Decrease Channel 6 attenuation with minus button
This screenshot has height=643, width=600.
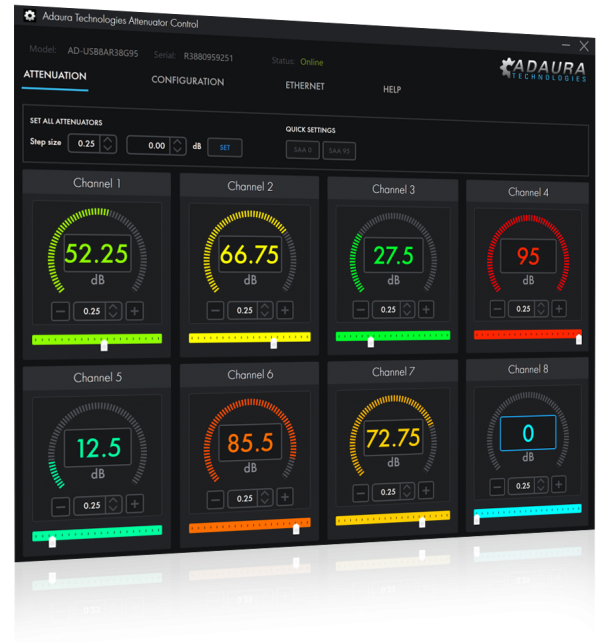point(215,499)
